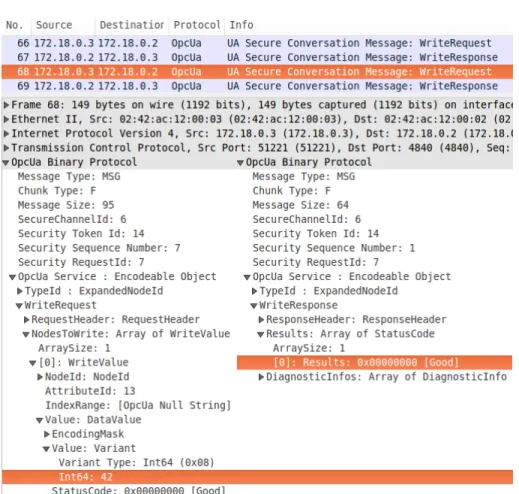Select the Message Size: 64 field
This screenshot has height=494, width=519.
point(301,205)
